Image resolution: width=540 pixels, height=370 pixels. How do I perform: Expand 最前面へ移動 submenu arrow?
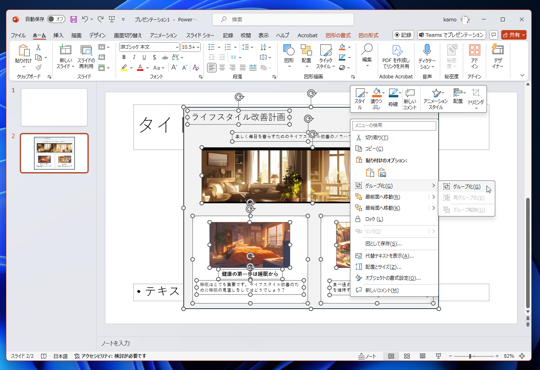coord(433,197)
